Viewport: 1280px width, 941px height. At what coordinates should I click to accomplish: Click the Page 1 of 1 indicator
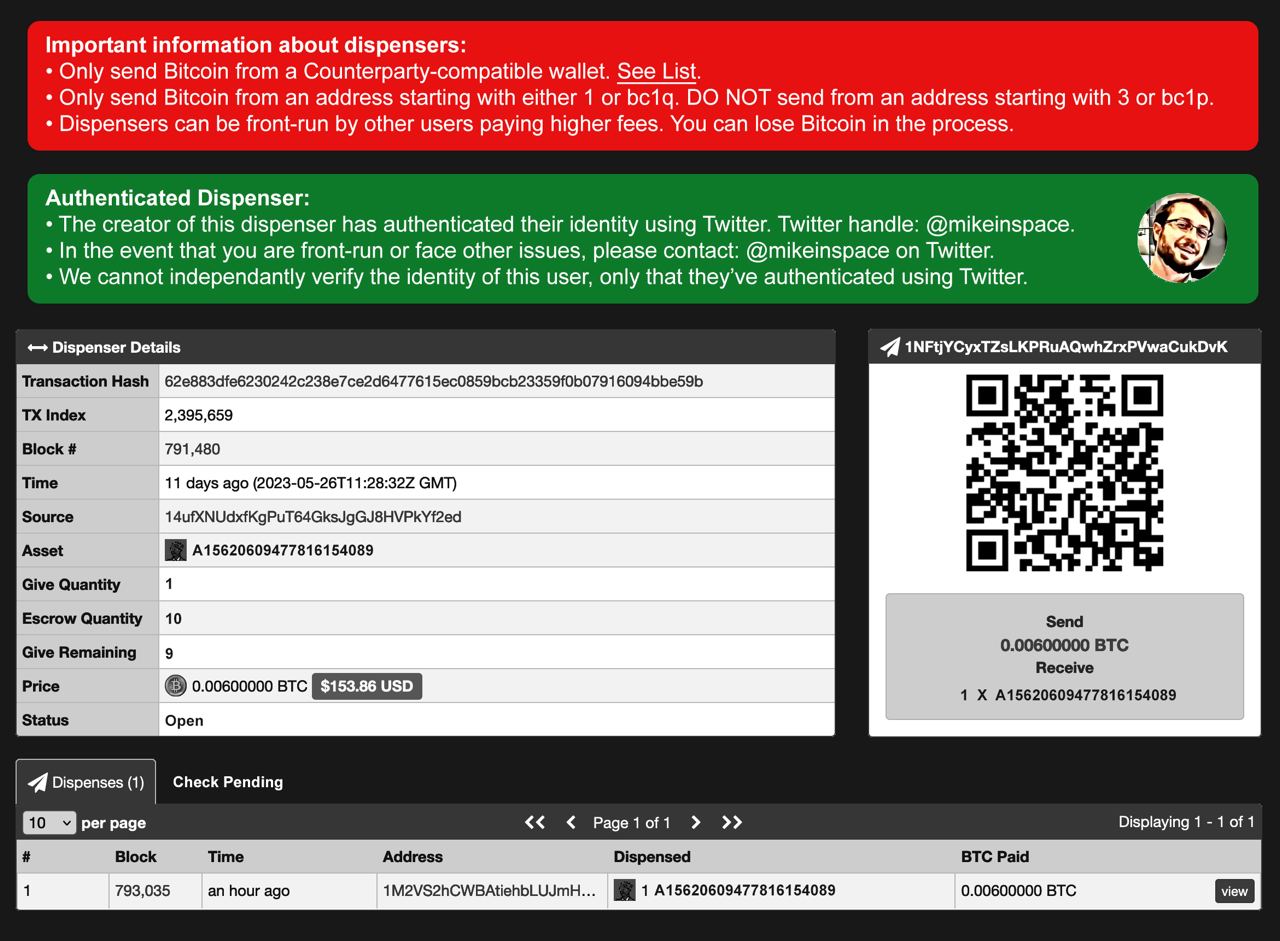pyautogui.click(x=632, y=823)
